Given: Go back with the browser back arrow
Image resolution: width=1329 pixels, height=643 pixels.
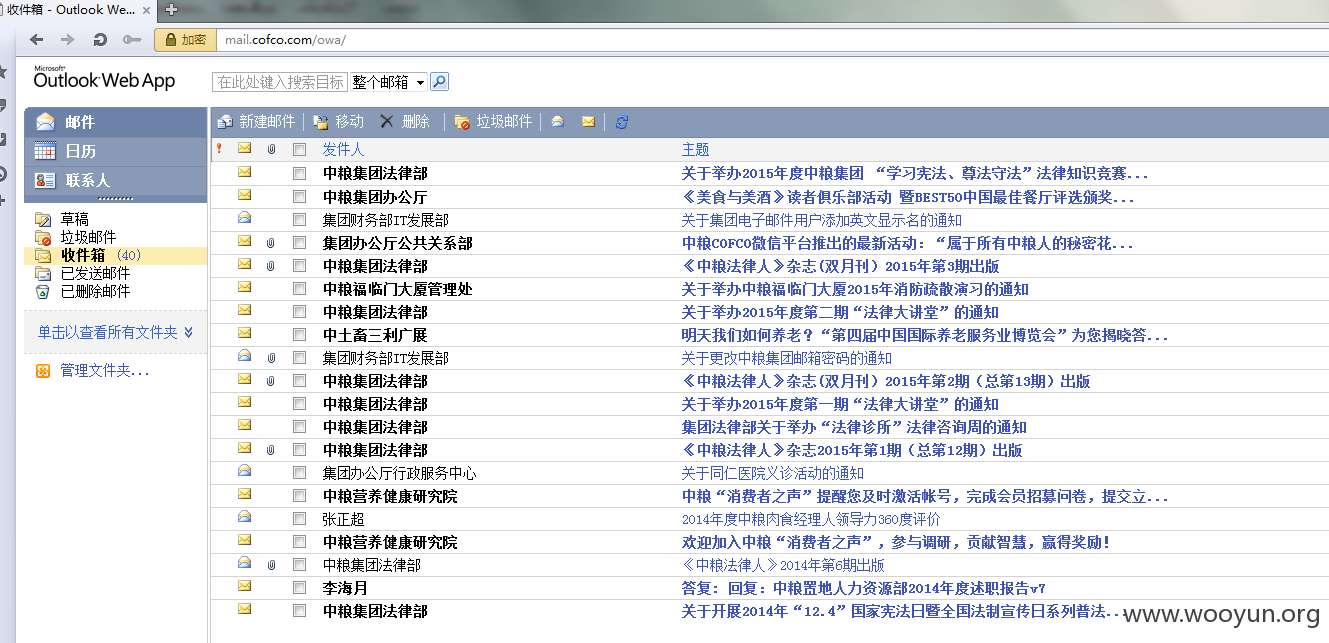Looking at the screenshot, I should click(x=37, y=39).
